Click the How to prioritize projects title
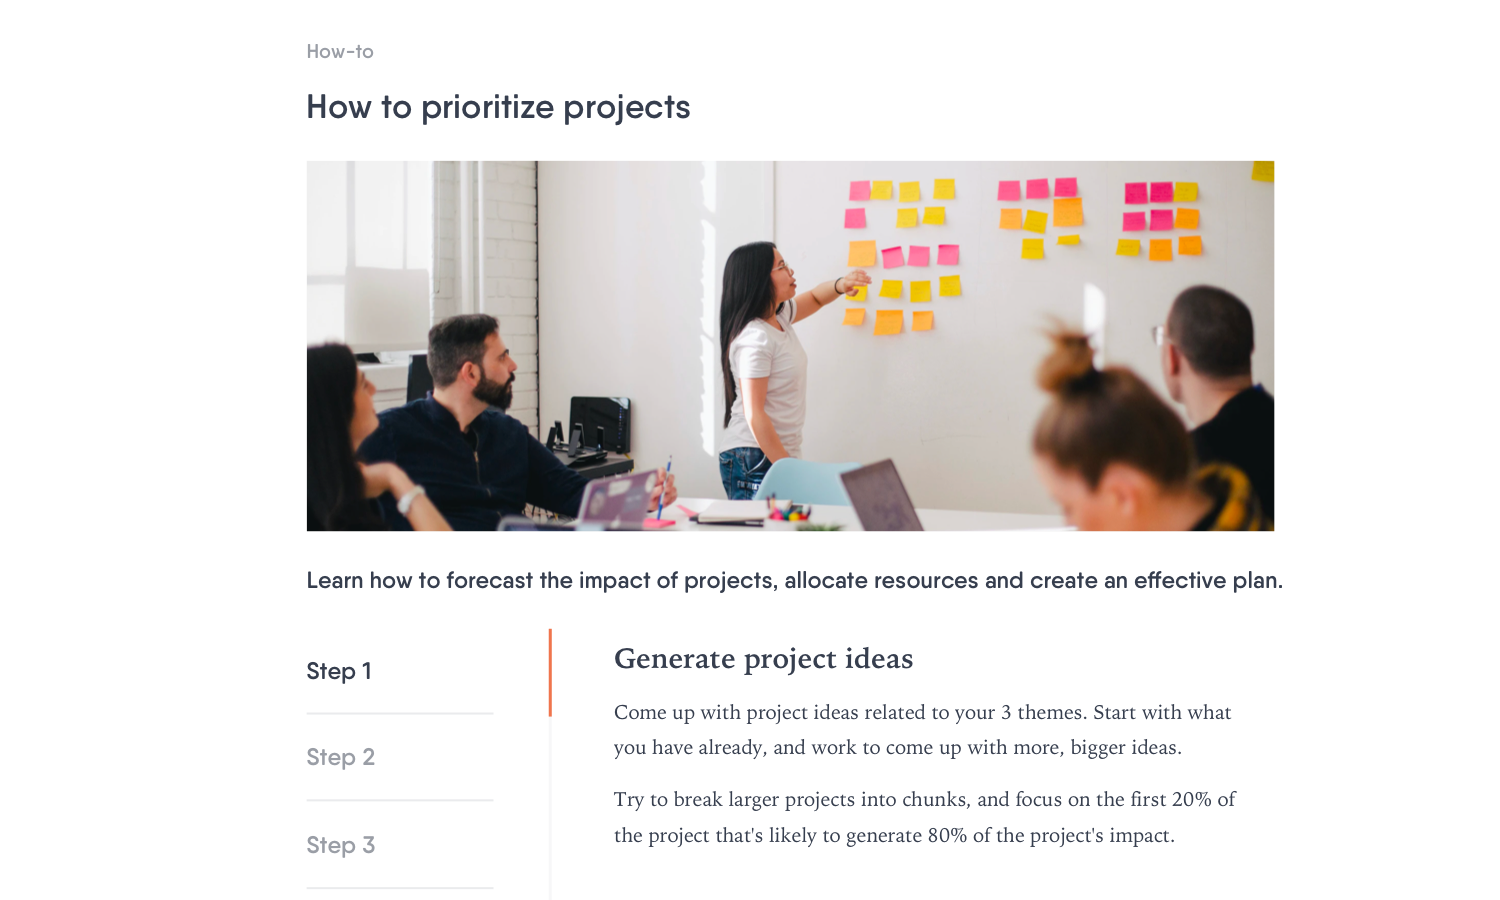 pos(498,107)
